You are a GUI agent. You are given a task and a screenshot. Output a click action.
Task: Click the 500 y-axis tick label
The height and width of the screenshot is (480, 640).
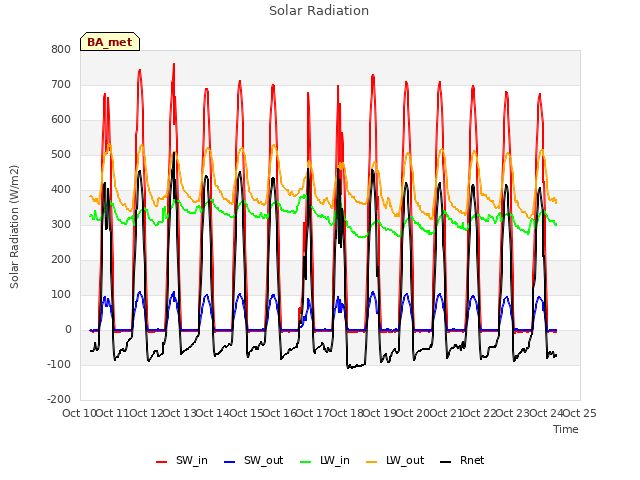(61, 155)
